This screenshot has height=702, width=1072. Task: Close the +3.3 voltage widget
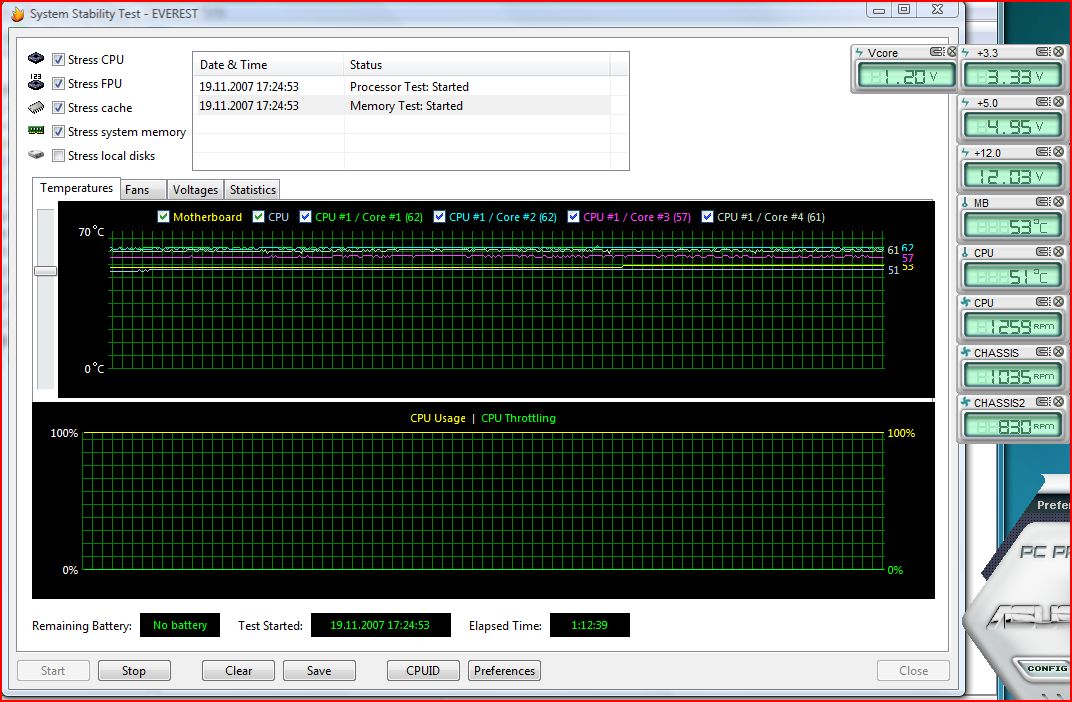pos(1058,52)
